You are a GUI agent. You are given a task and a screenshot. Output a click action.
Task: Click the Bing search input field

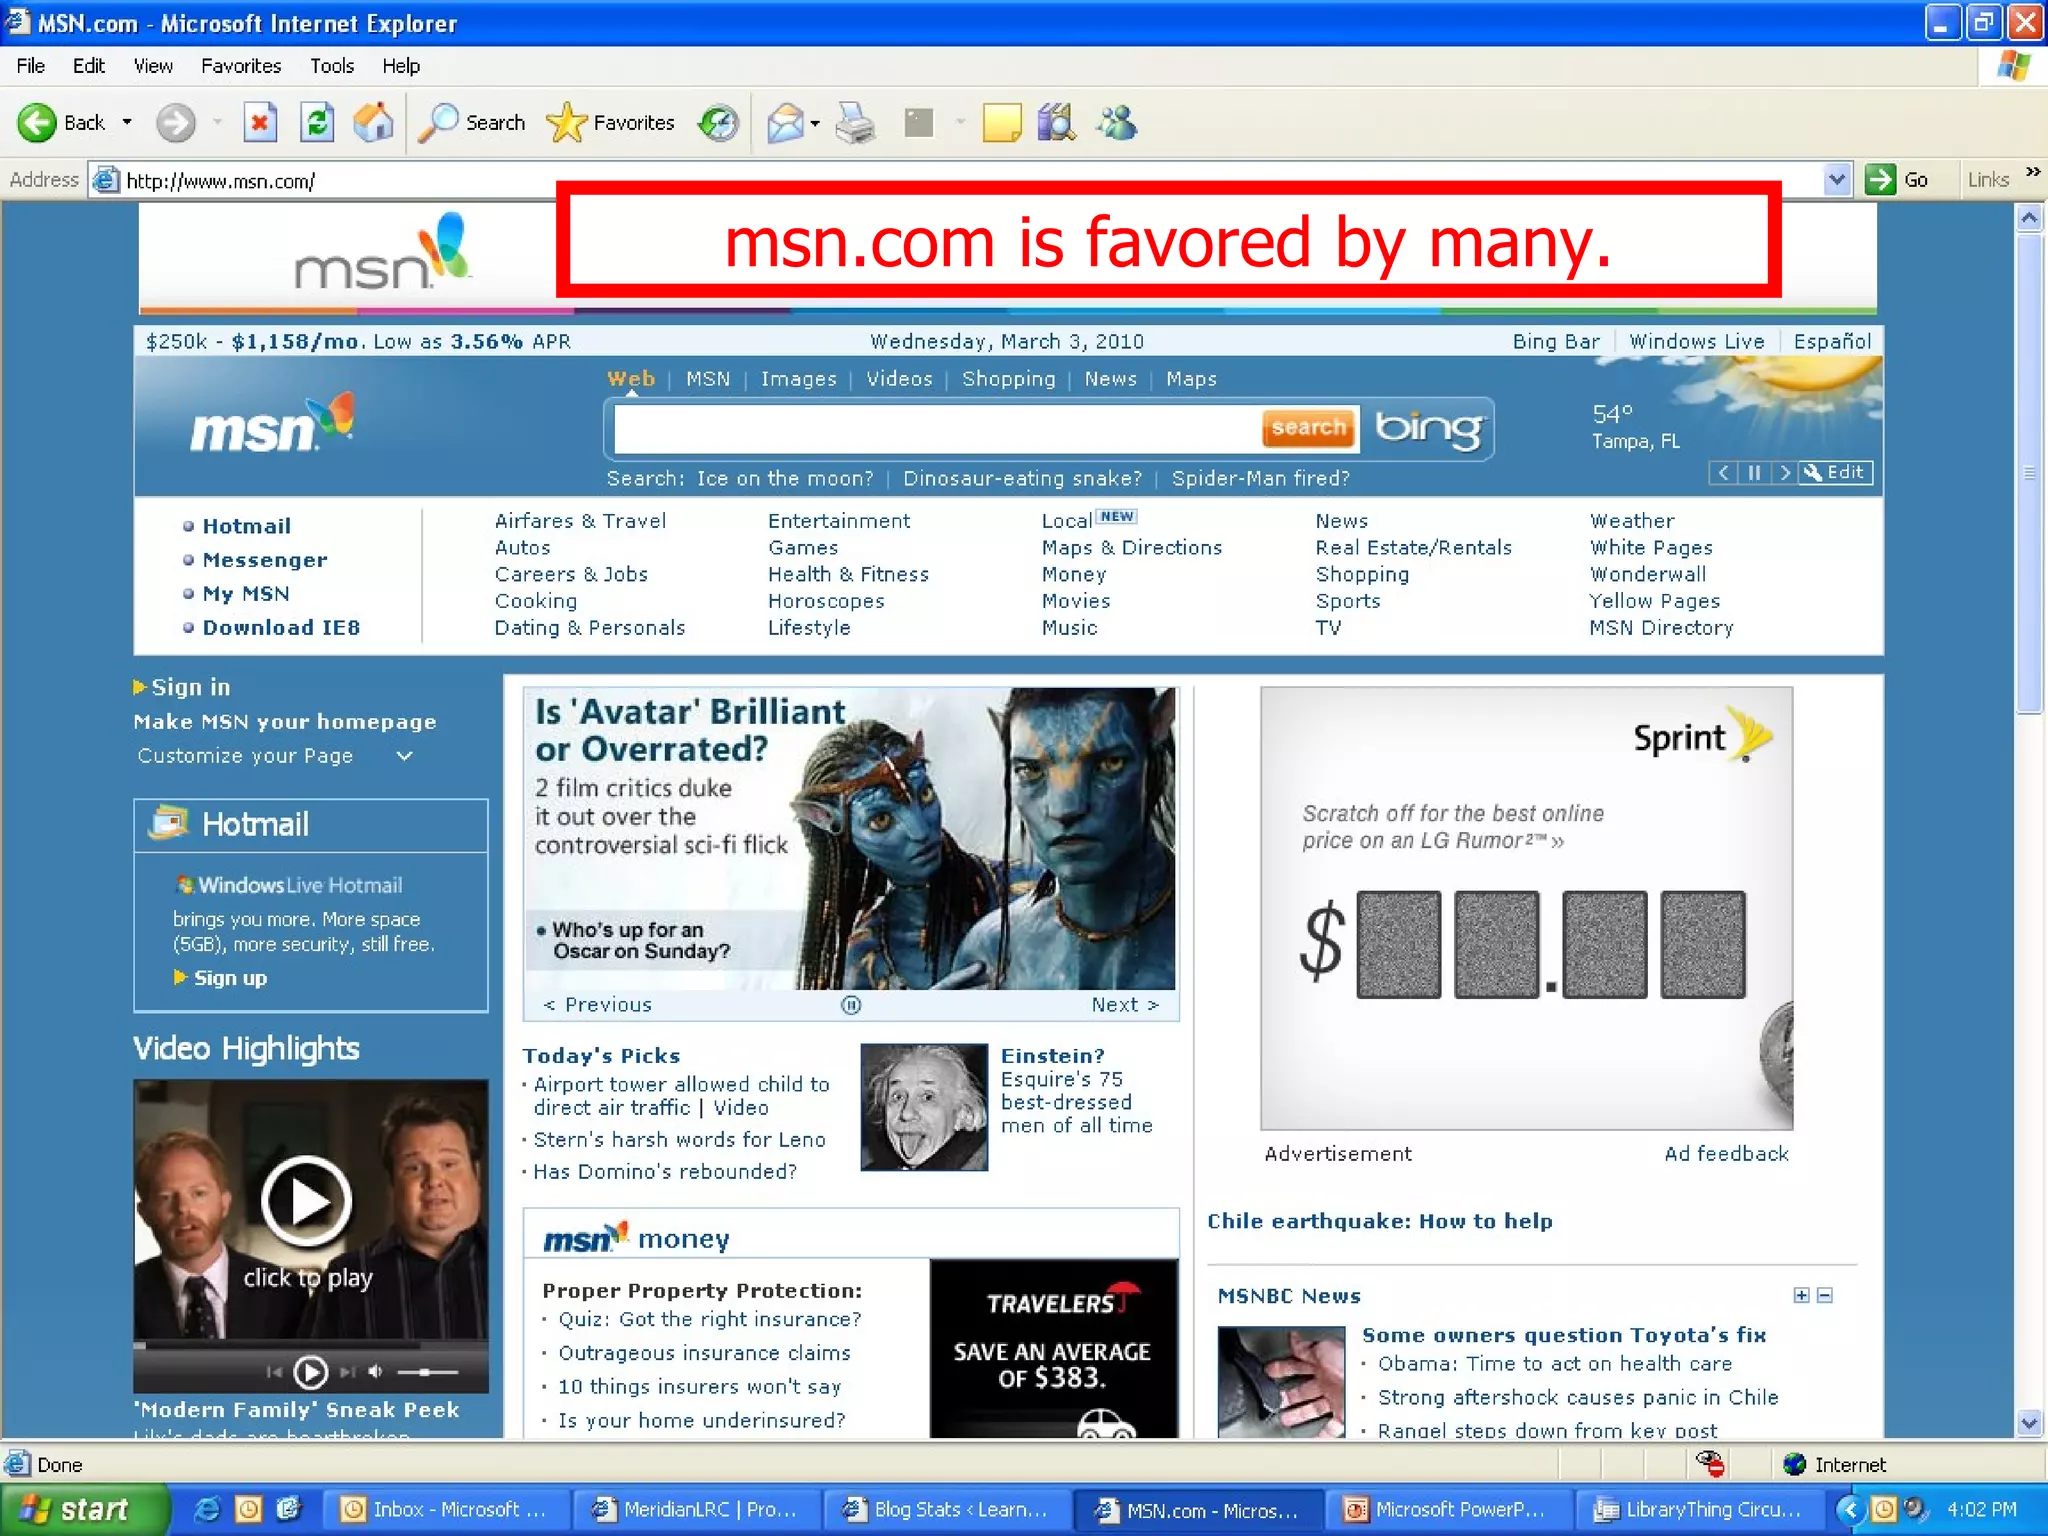point(936,428)
